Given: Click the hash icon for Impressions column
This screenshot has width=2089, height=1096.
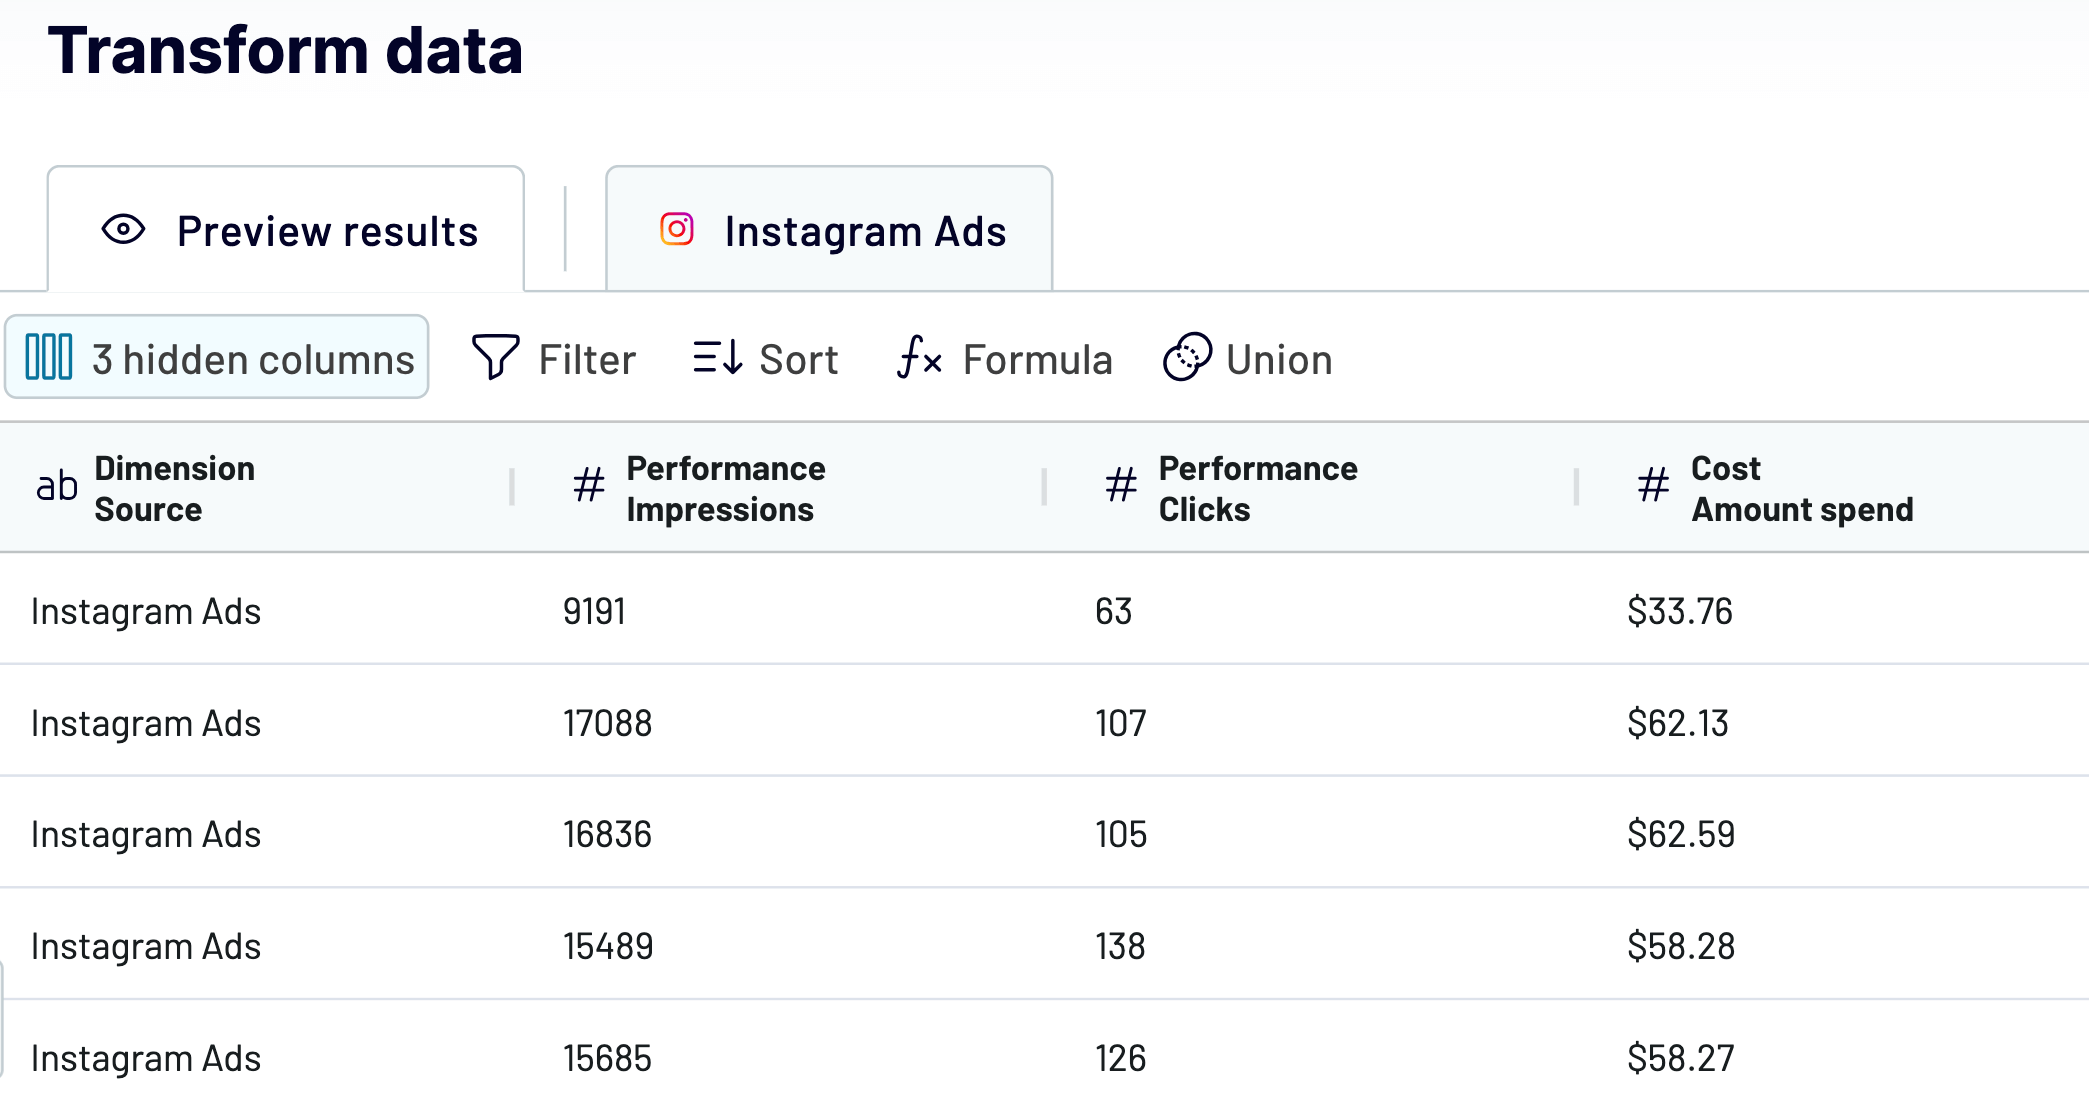Looking at the screenshot, I should click(589, 486).
